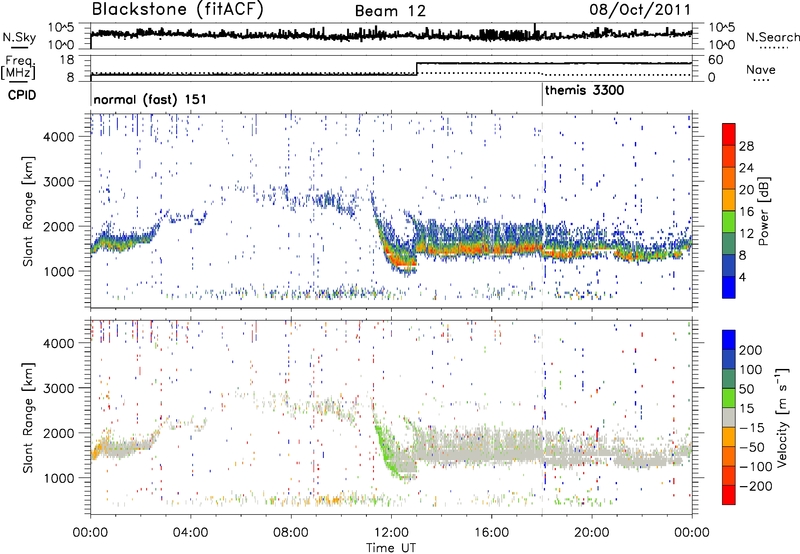Click the '12:00' time tick label
The width and height of the screenshot is (800, 554).
(x=391, y=533)
